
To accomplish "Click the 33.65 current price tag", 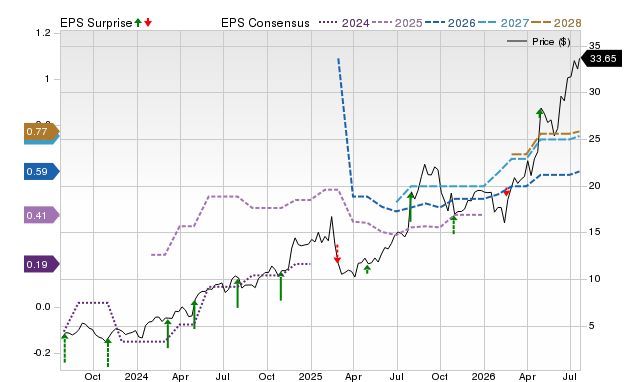I will [601, 58].
